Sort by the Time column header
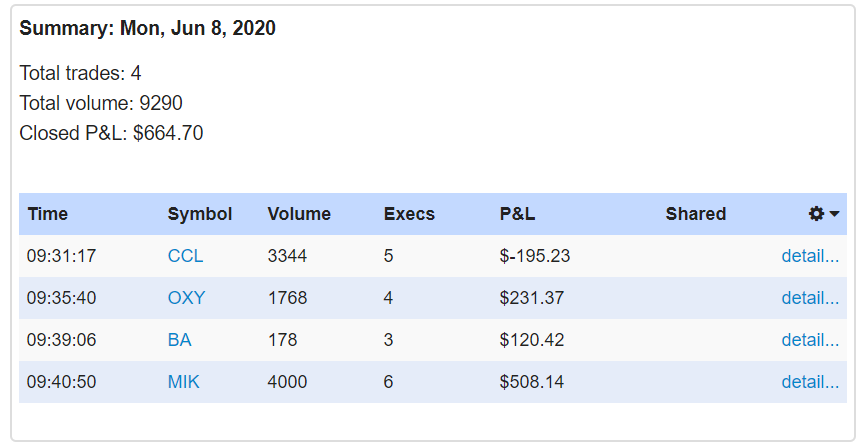This screenshot has width=865, height=442. point(48,214)
